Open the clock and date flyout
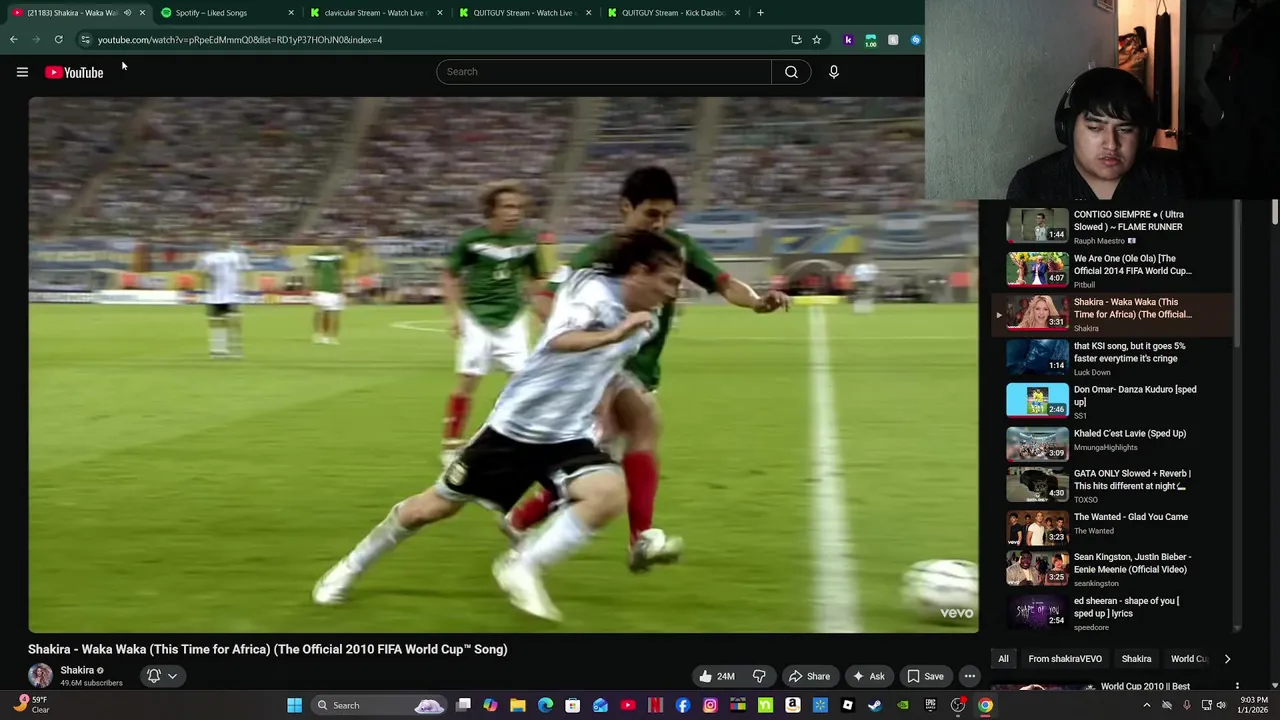The width and height of the screenshot is (1280, 720). tap(1251, 705)
